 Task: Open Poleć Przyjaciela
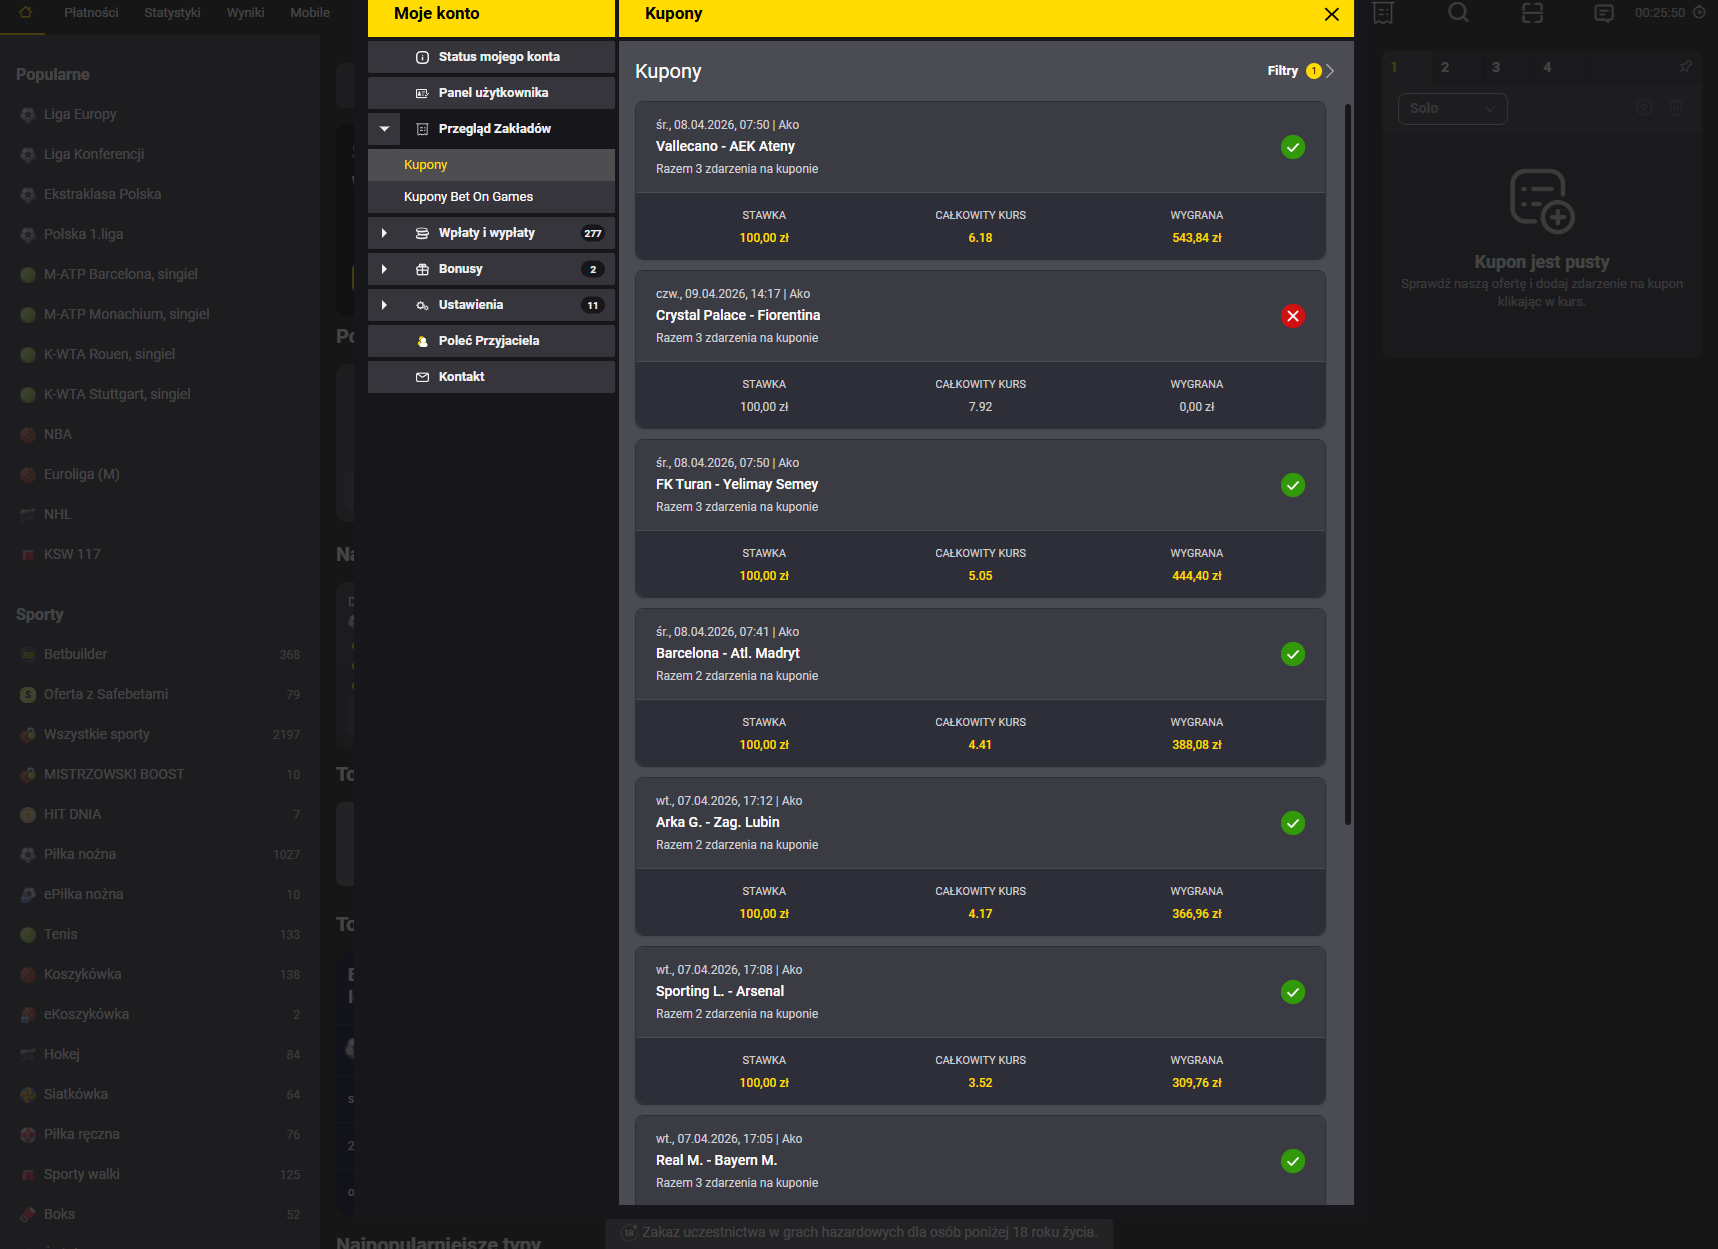click(491, 341)
